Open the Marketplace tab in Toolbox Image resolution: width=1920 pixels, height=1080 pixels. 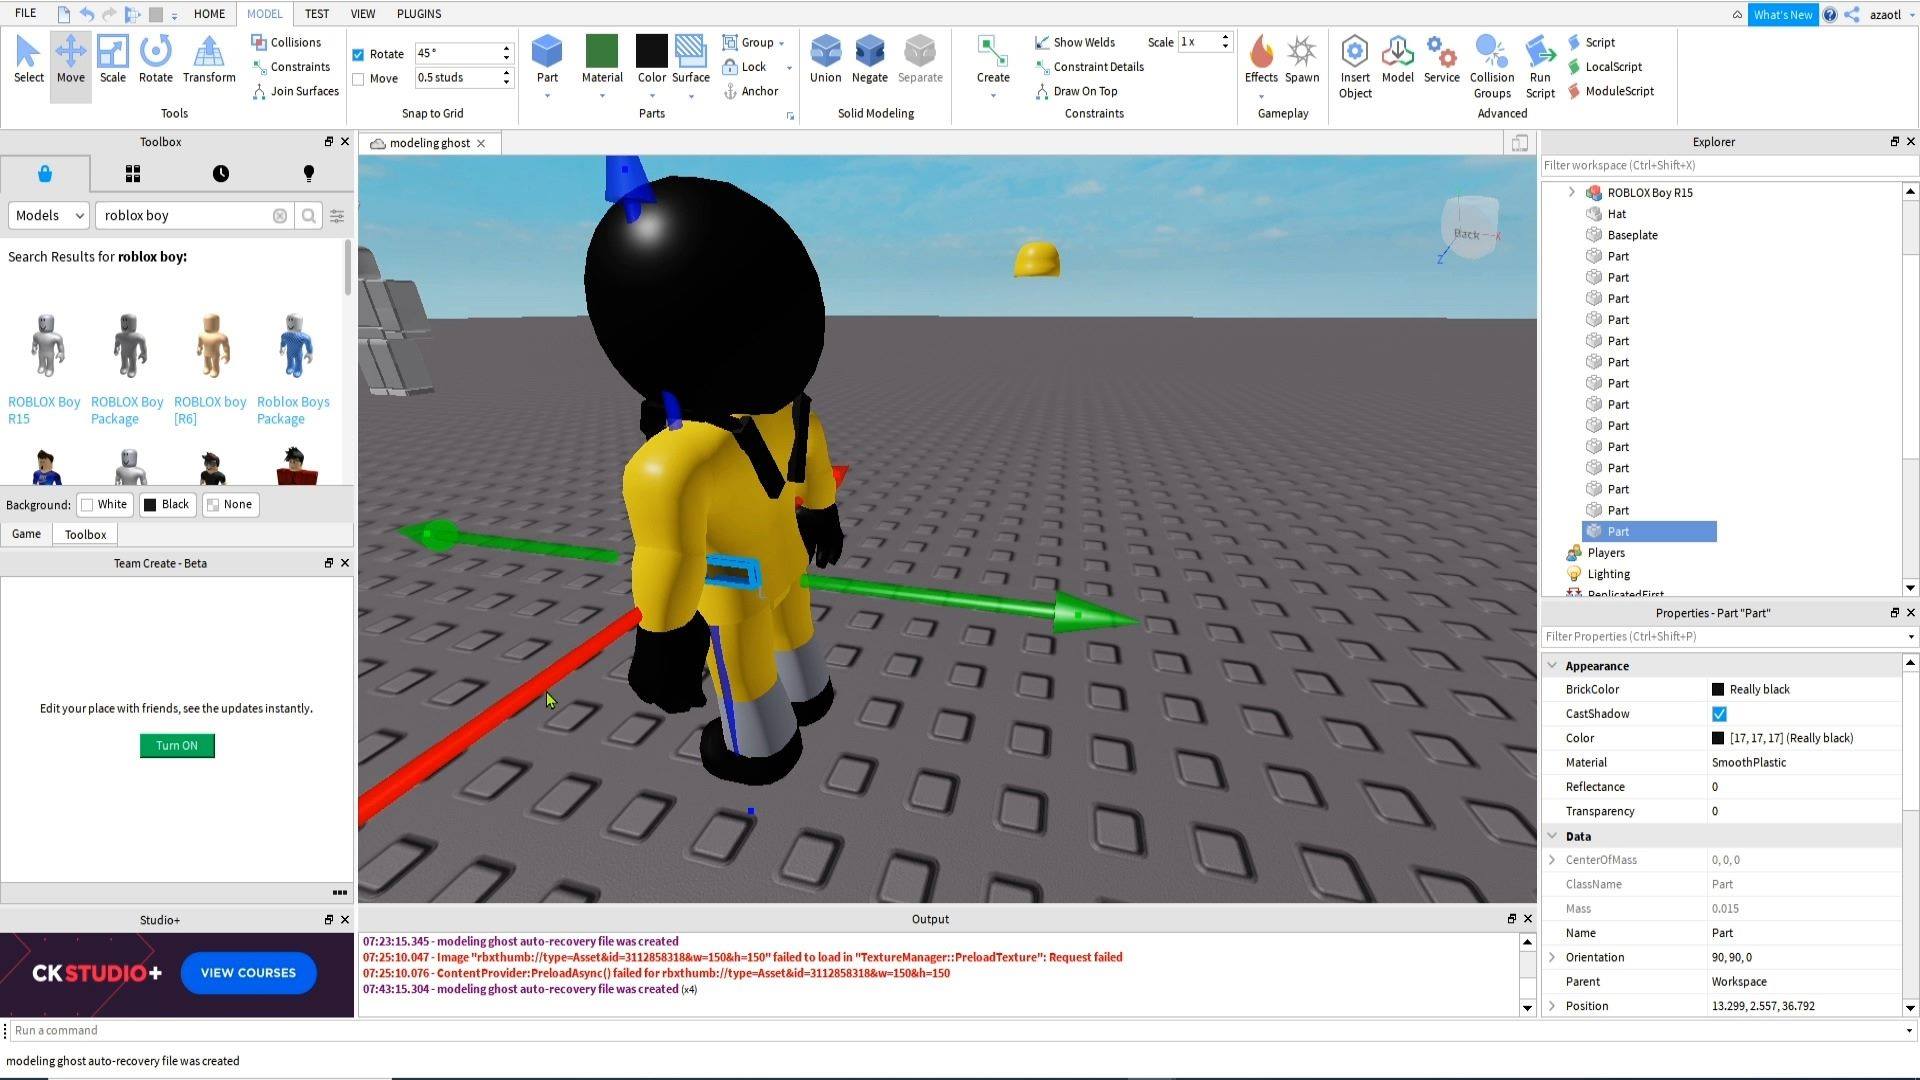(45, 174)
